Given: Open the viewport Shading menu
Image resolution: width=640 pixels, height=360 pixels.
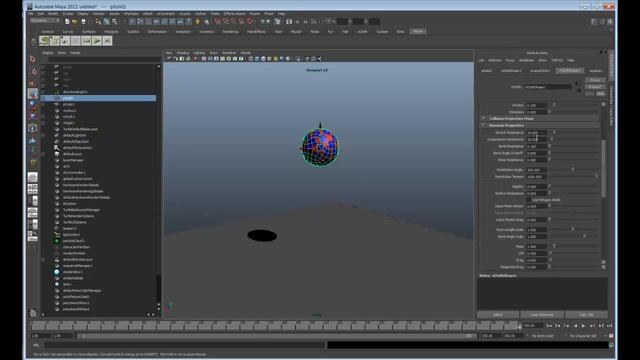Looking at the screenshot, I should tap(183, 53).
